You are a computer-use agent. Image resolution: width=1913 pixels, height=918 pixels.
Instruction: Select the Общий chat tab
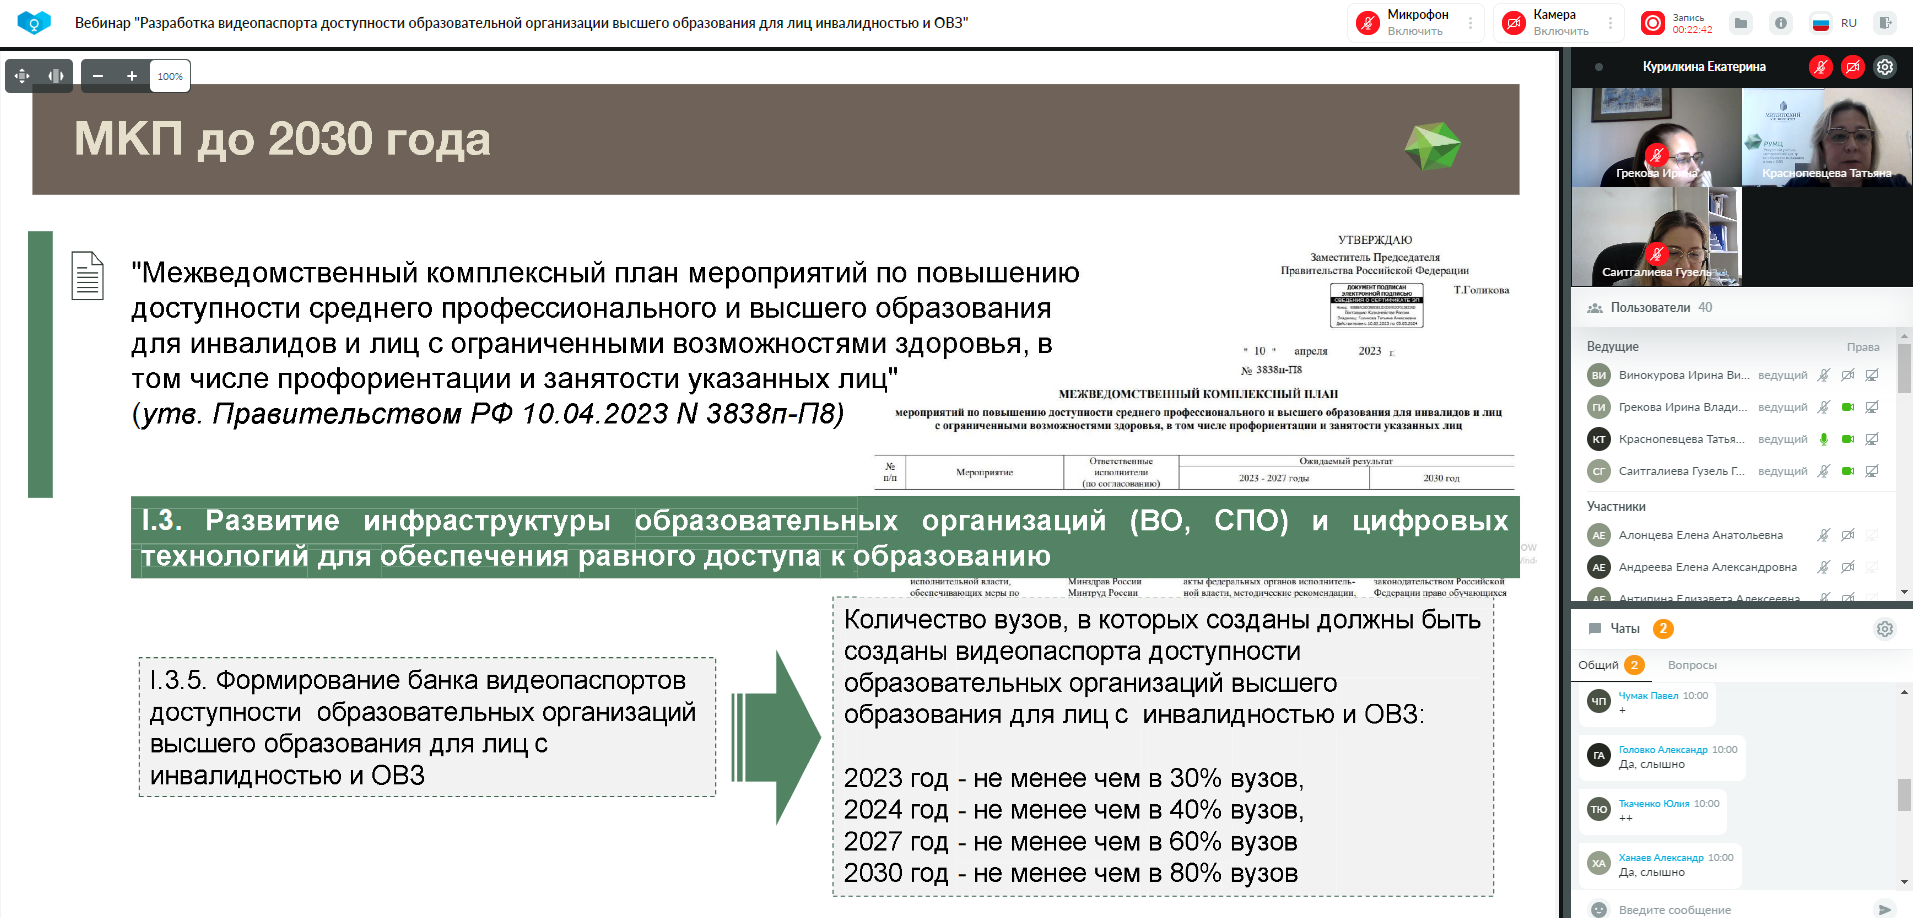coord(1598,665)
